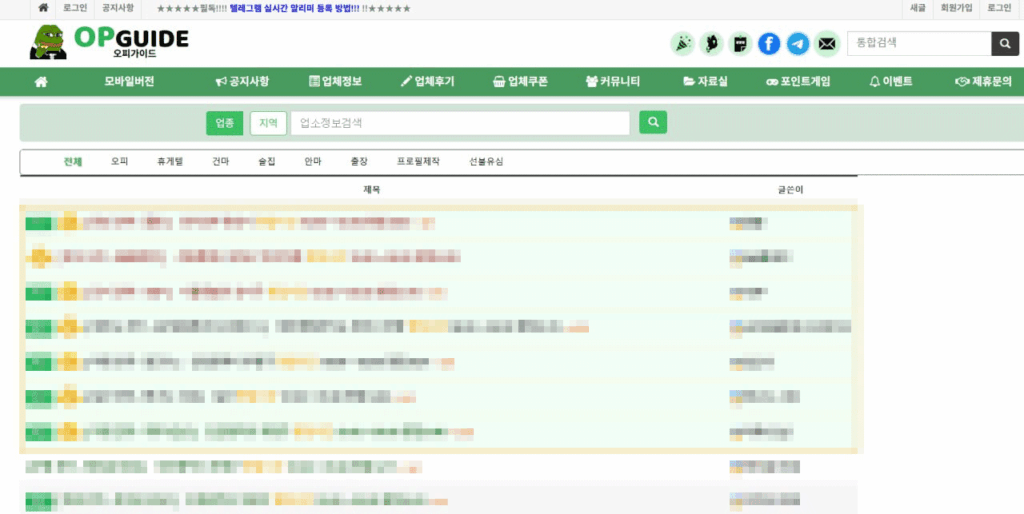Select the 전체 category tab
This screenshot has height=514, width=1024.
[72, 161]
